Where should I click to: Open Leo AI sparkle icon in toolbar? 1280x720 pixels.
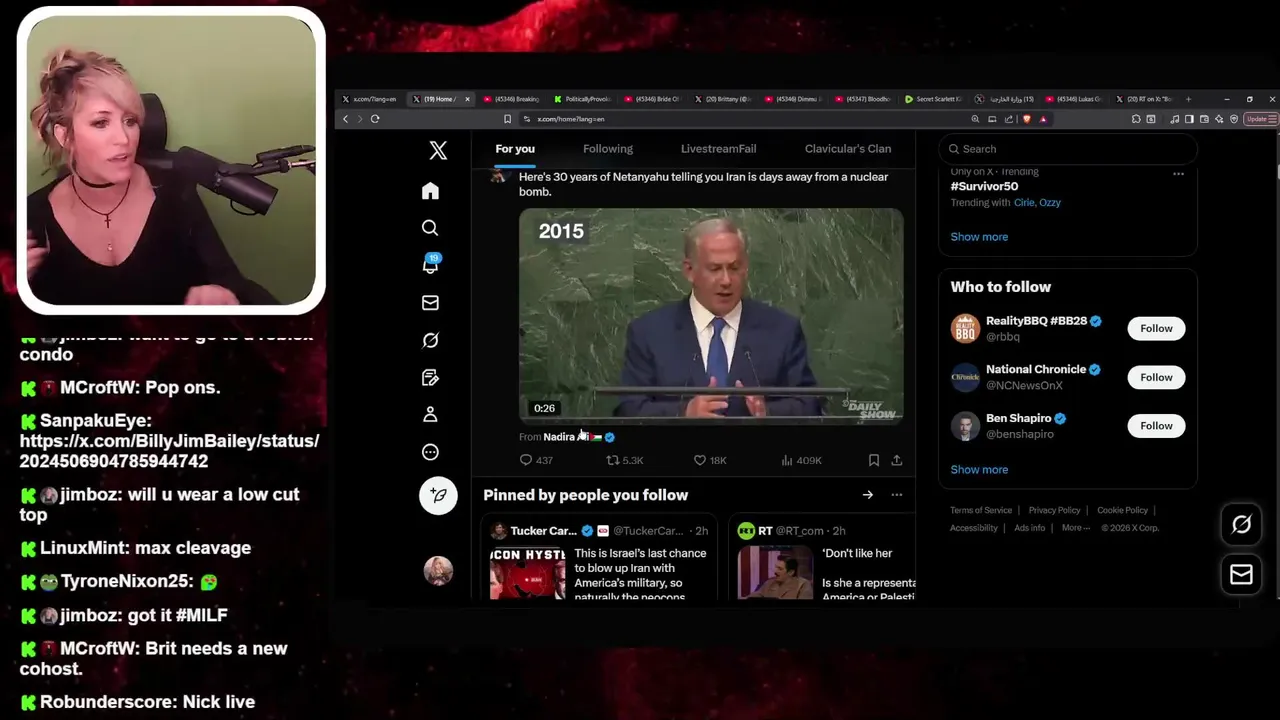pos(1219,119)
